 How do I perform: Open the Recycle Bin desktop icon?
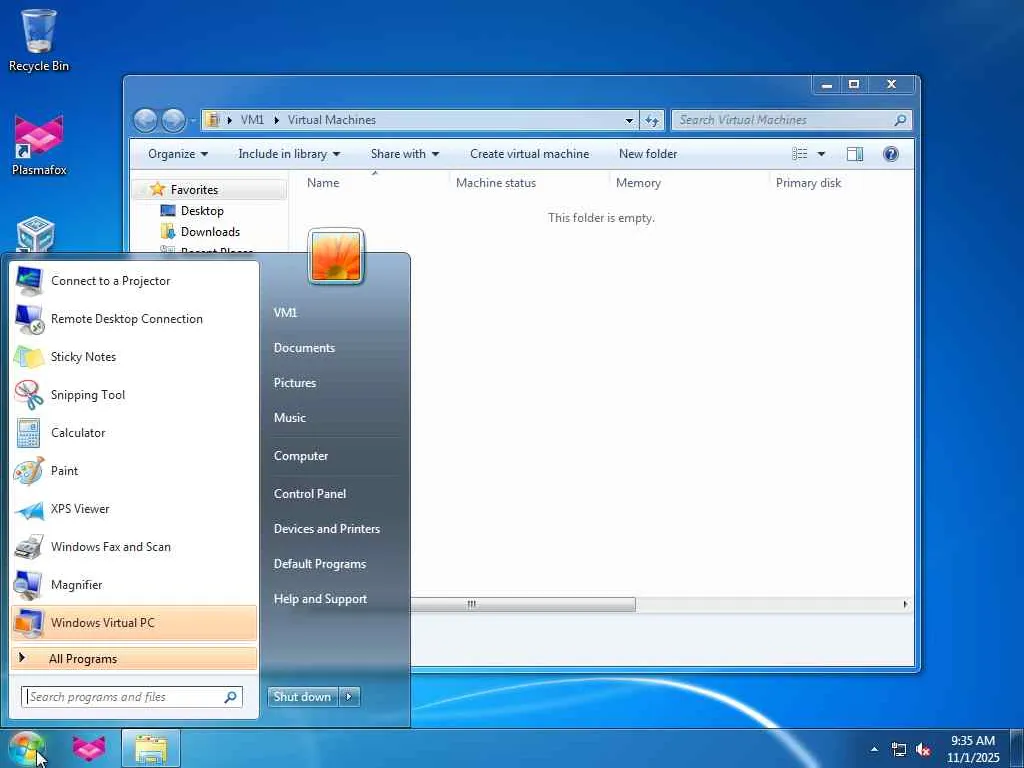[39, 39]
